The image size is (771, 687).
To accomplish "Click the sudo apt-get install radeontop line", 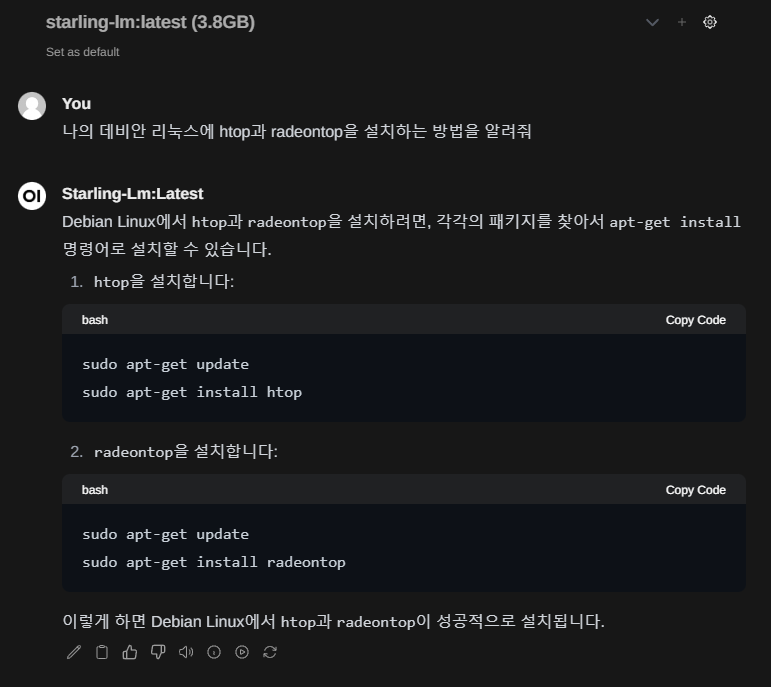I will pos(214,562).
